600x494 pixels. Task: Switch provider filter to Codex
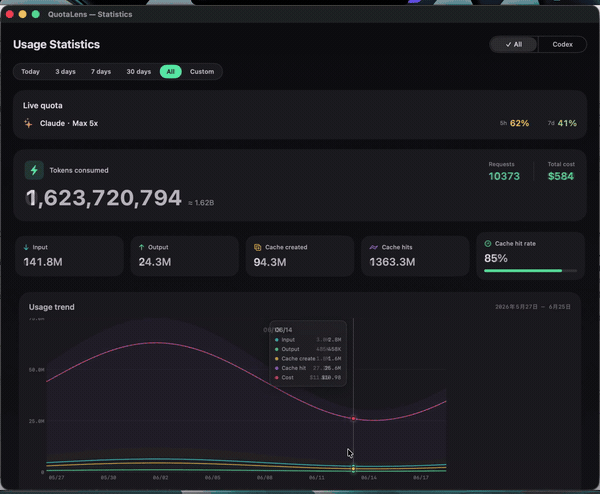pos(562,44)
